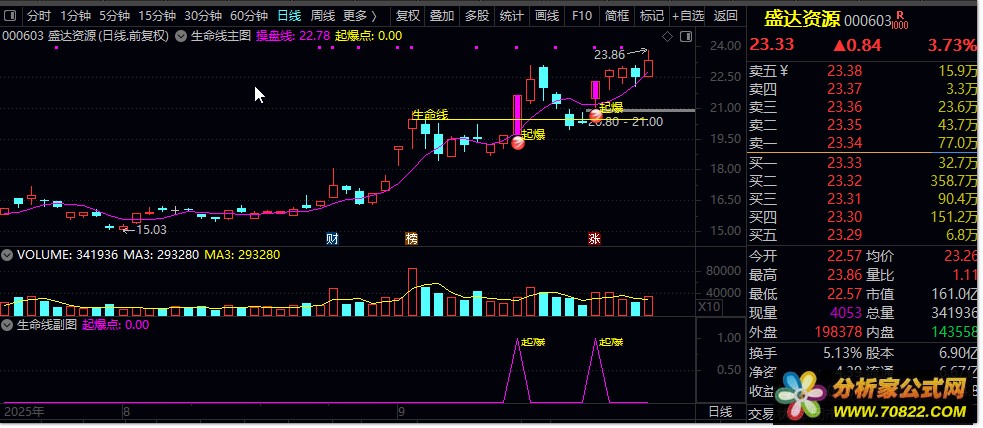Click the 最高 value 23.86

(842, 275)
